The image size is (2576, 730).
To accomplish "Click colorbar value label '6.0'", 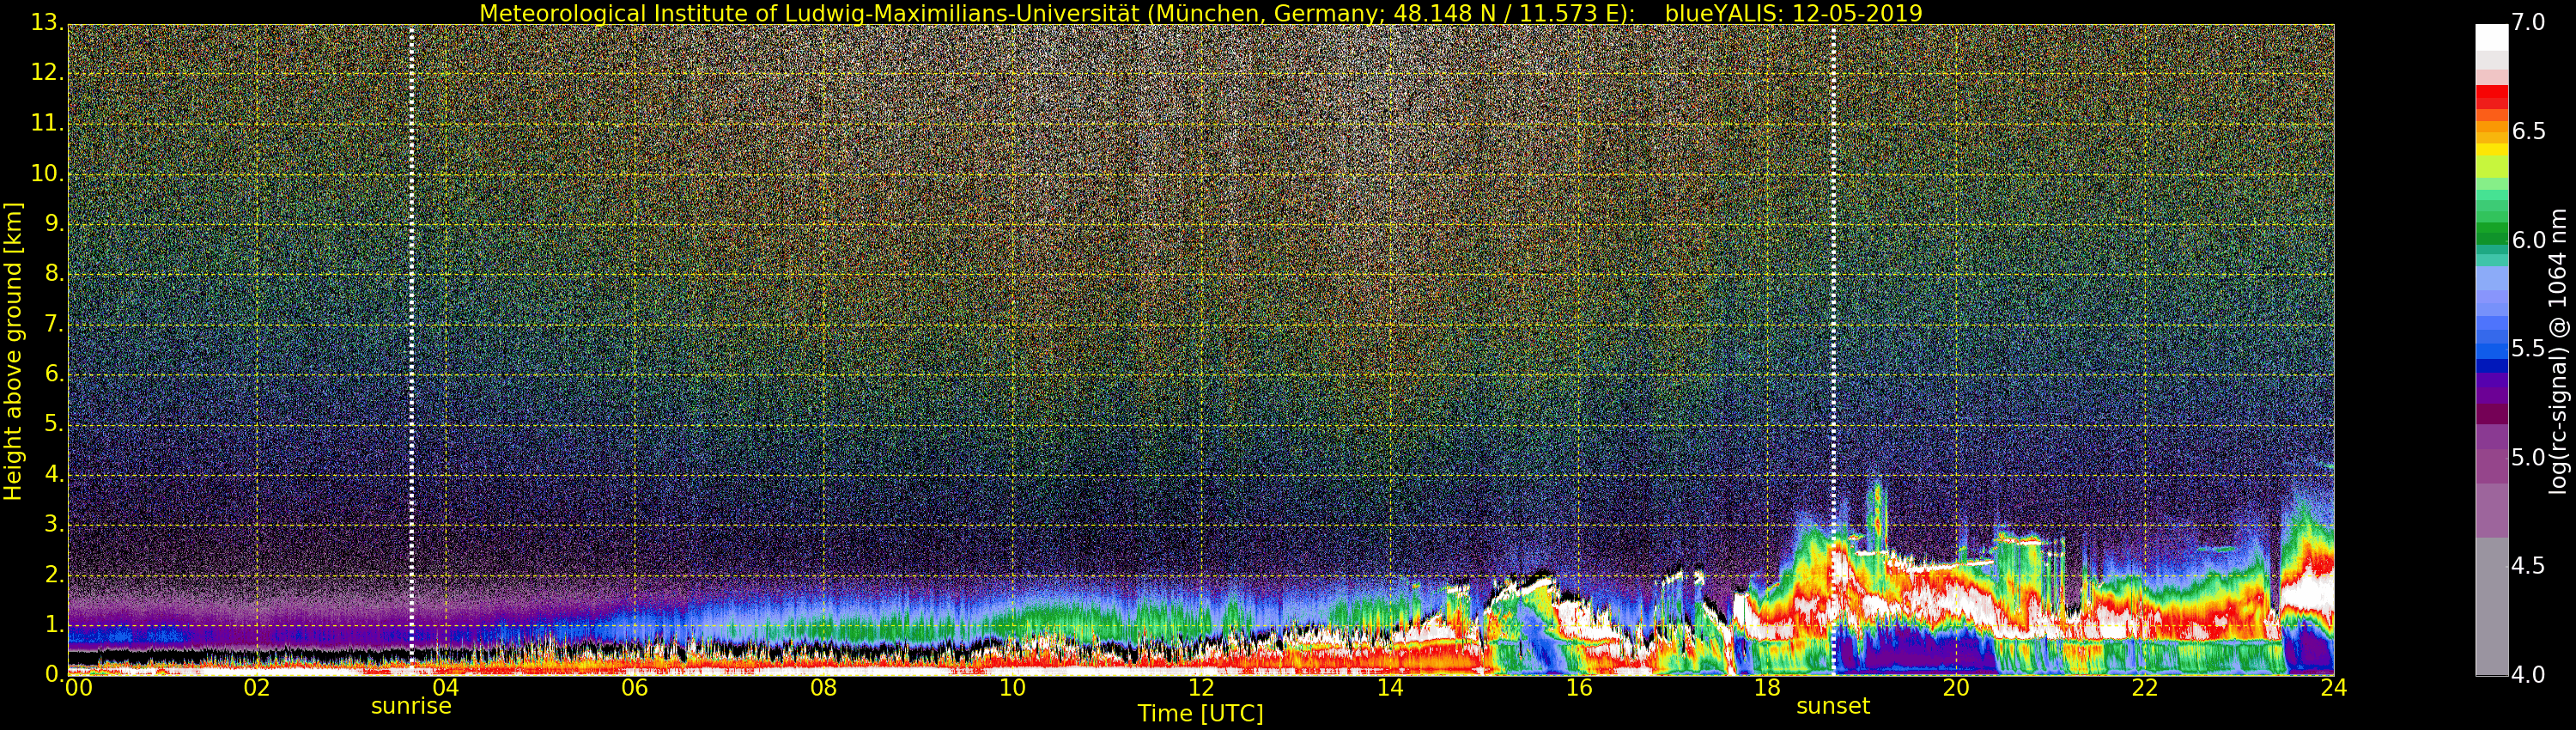I will [x=2528, y=240].
